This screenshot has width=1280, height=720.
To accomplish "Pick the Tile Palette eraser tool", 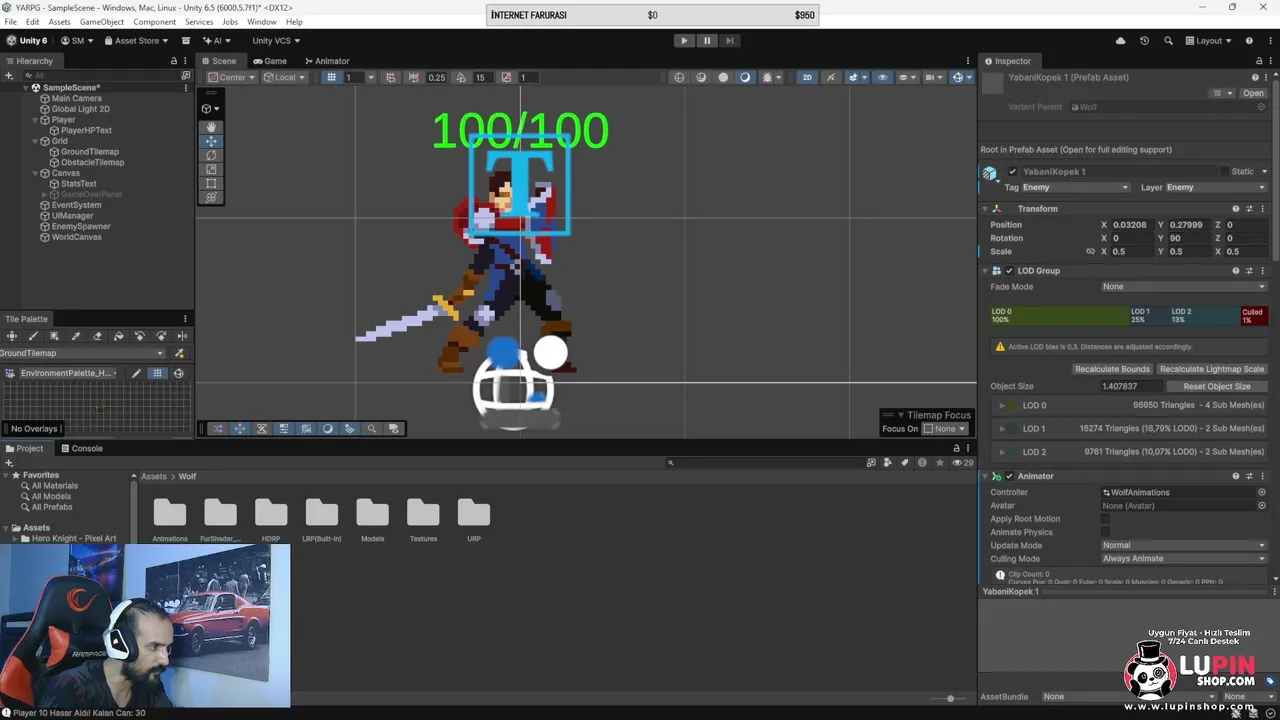I will pyautogui.click(x=97, y=336).
